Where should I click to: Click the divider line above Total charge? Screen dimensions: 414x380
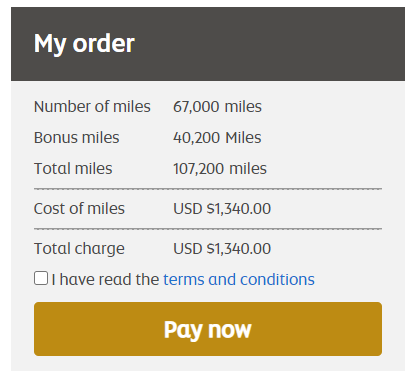[x=208, y=229]
